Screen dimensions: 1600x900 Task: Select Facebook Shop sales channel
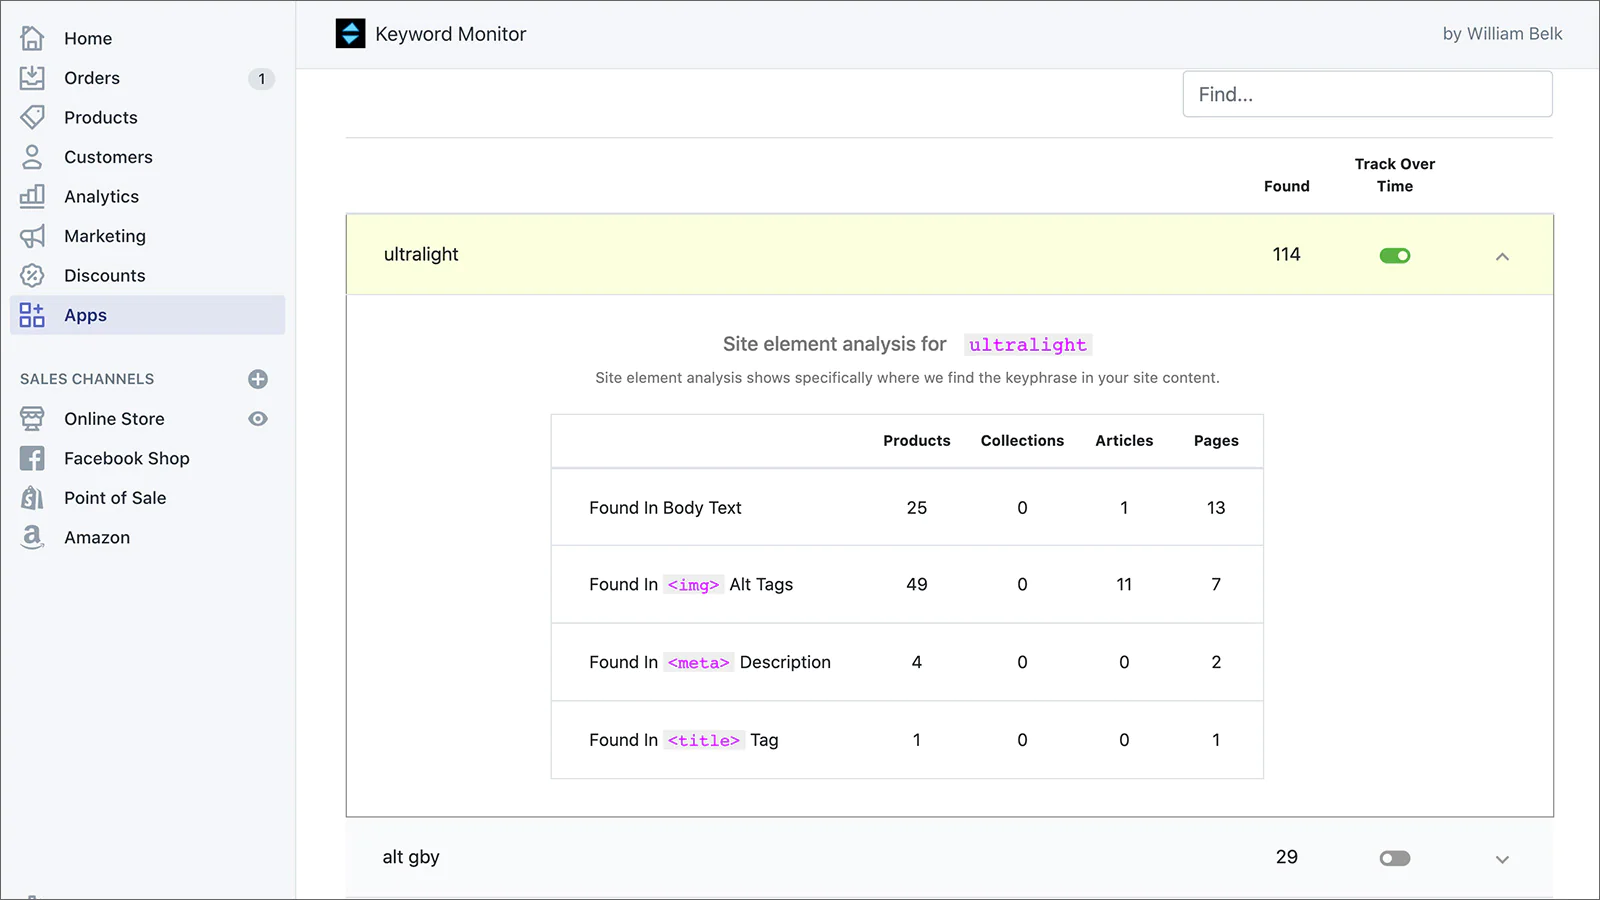pos(126,458)
